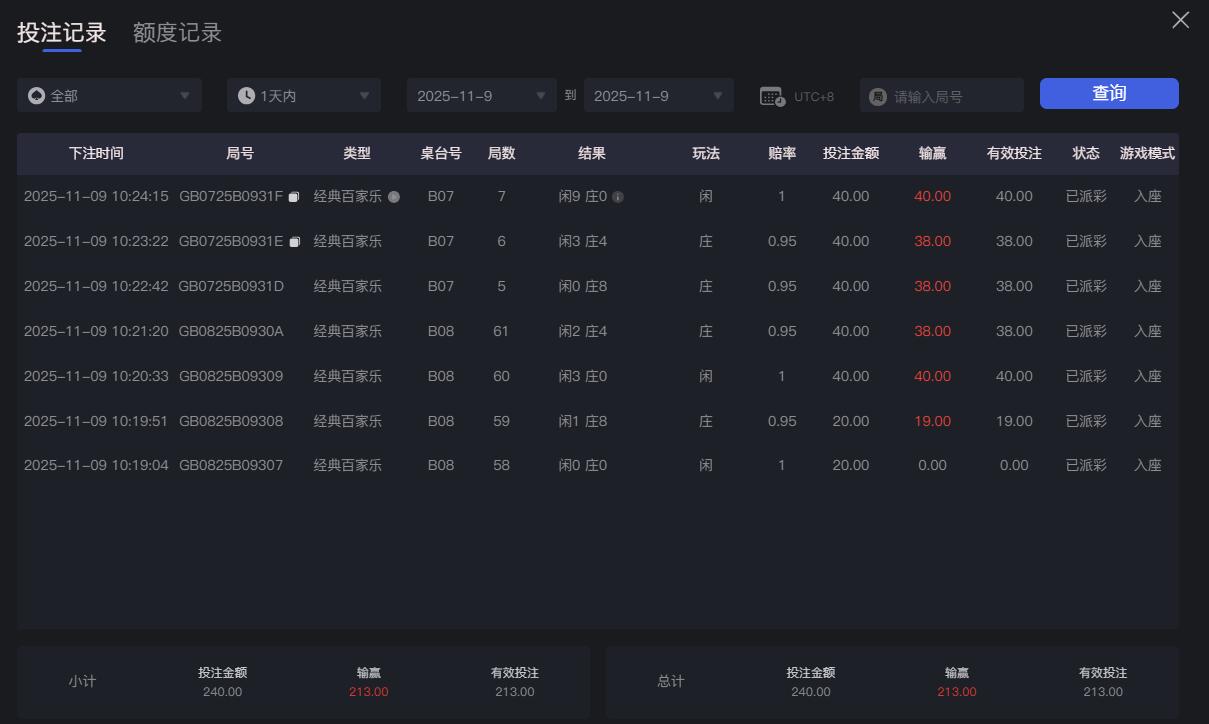Screen dimensions: 1209x724
Task: Open the 全部 game type dropdown
Action: tap(109, 95)
